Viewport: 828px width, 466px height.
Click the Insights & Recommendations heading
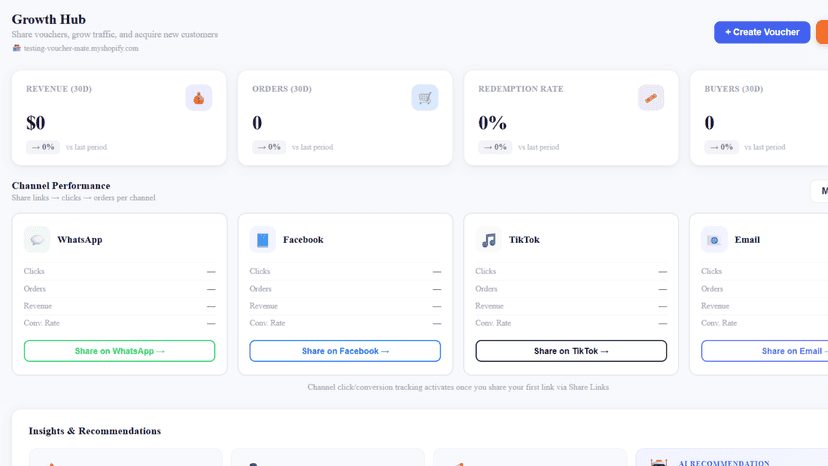coord(95,431)
